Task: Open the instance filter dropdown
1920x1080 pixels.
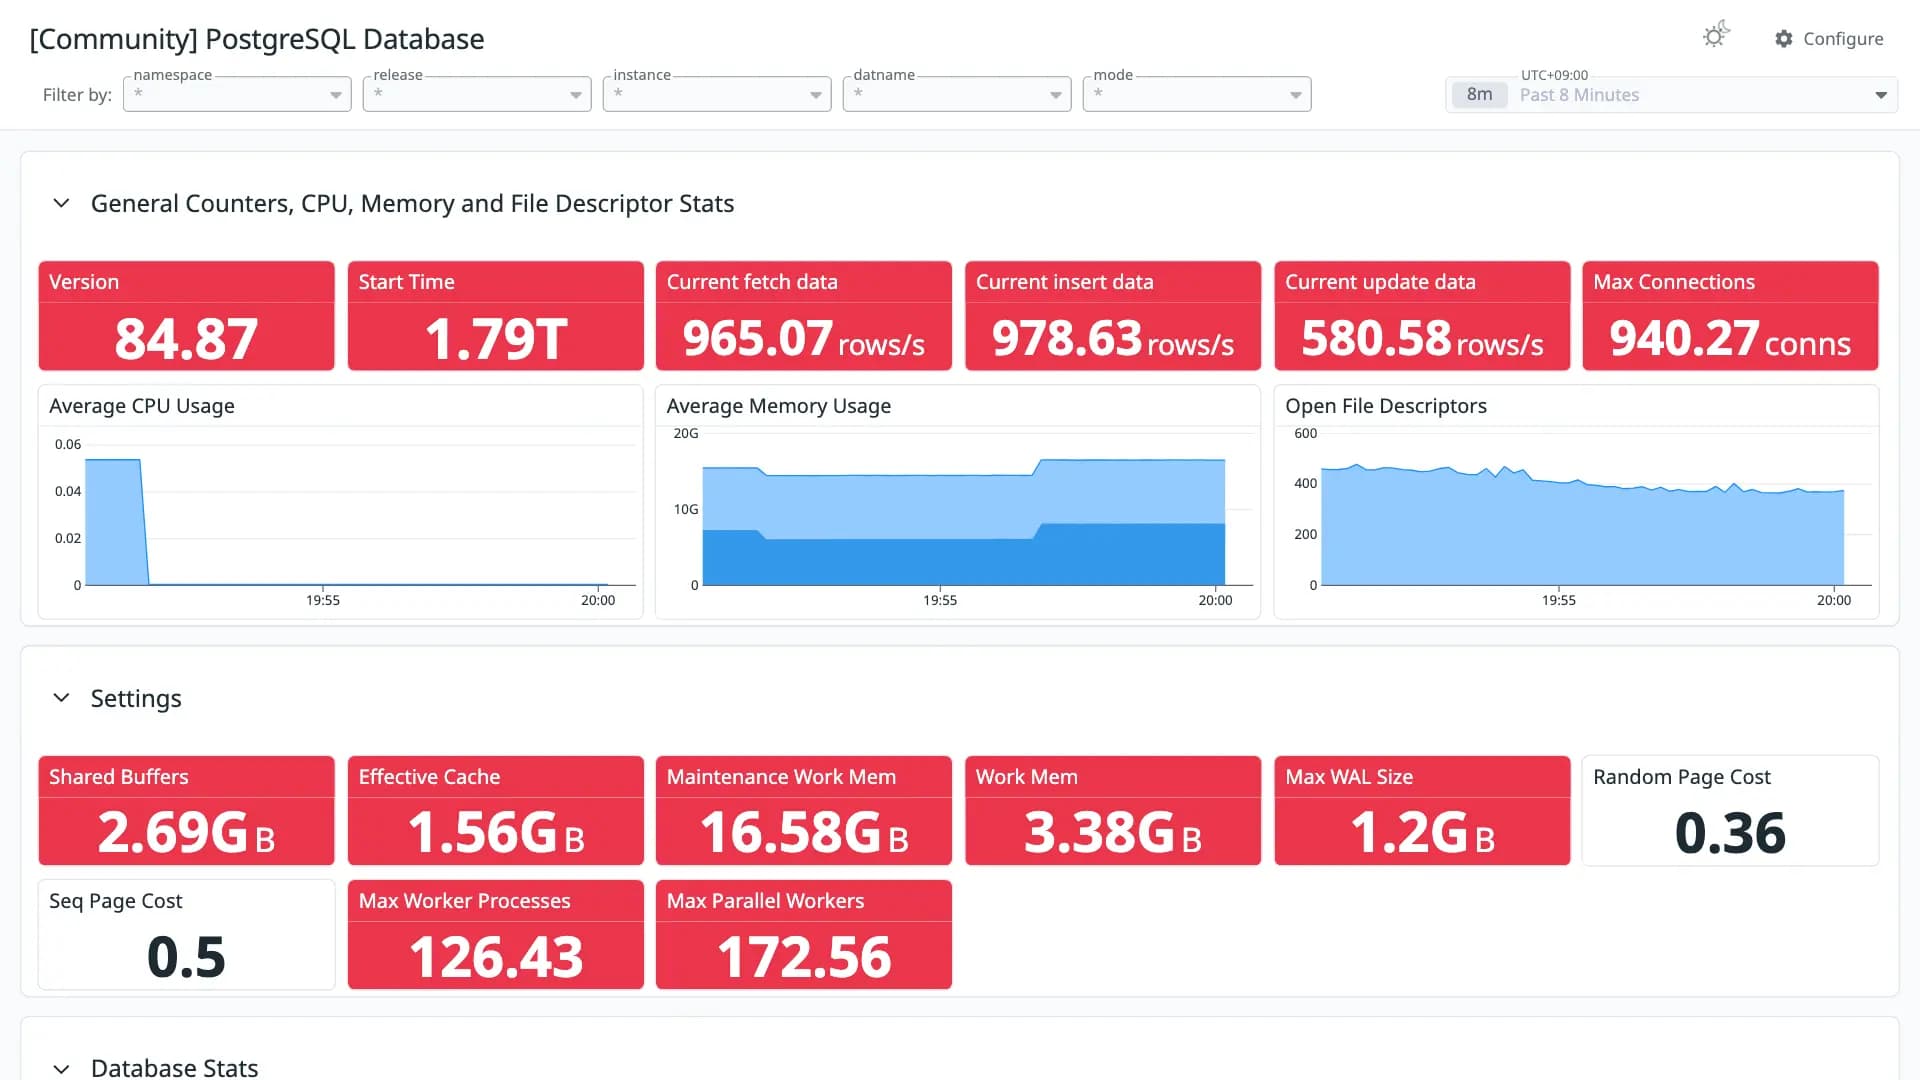Action: [x=717, y=94]
